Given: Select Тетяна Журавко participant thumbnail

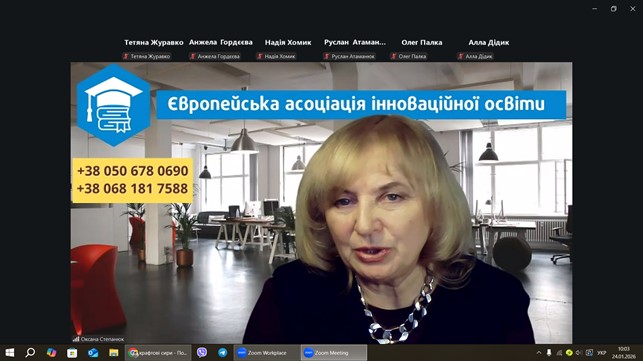Looking at the screenshot, I should [x=154, y=49].
